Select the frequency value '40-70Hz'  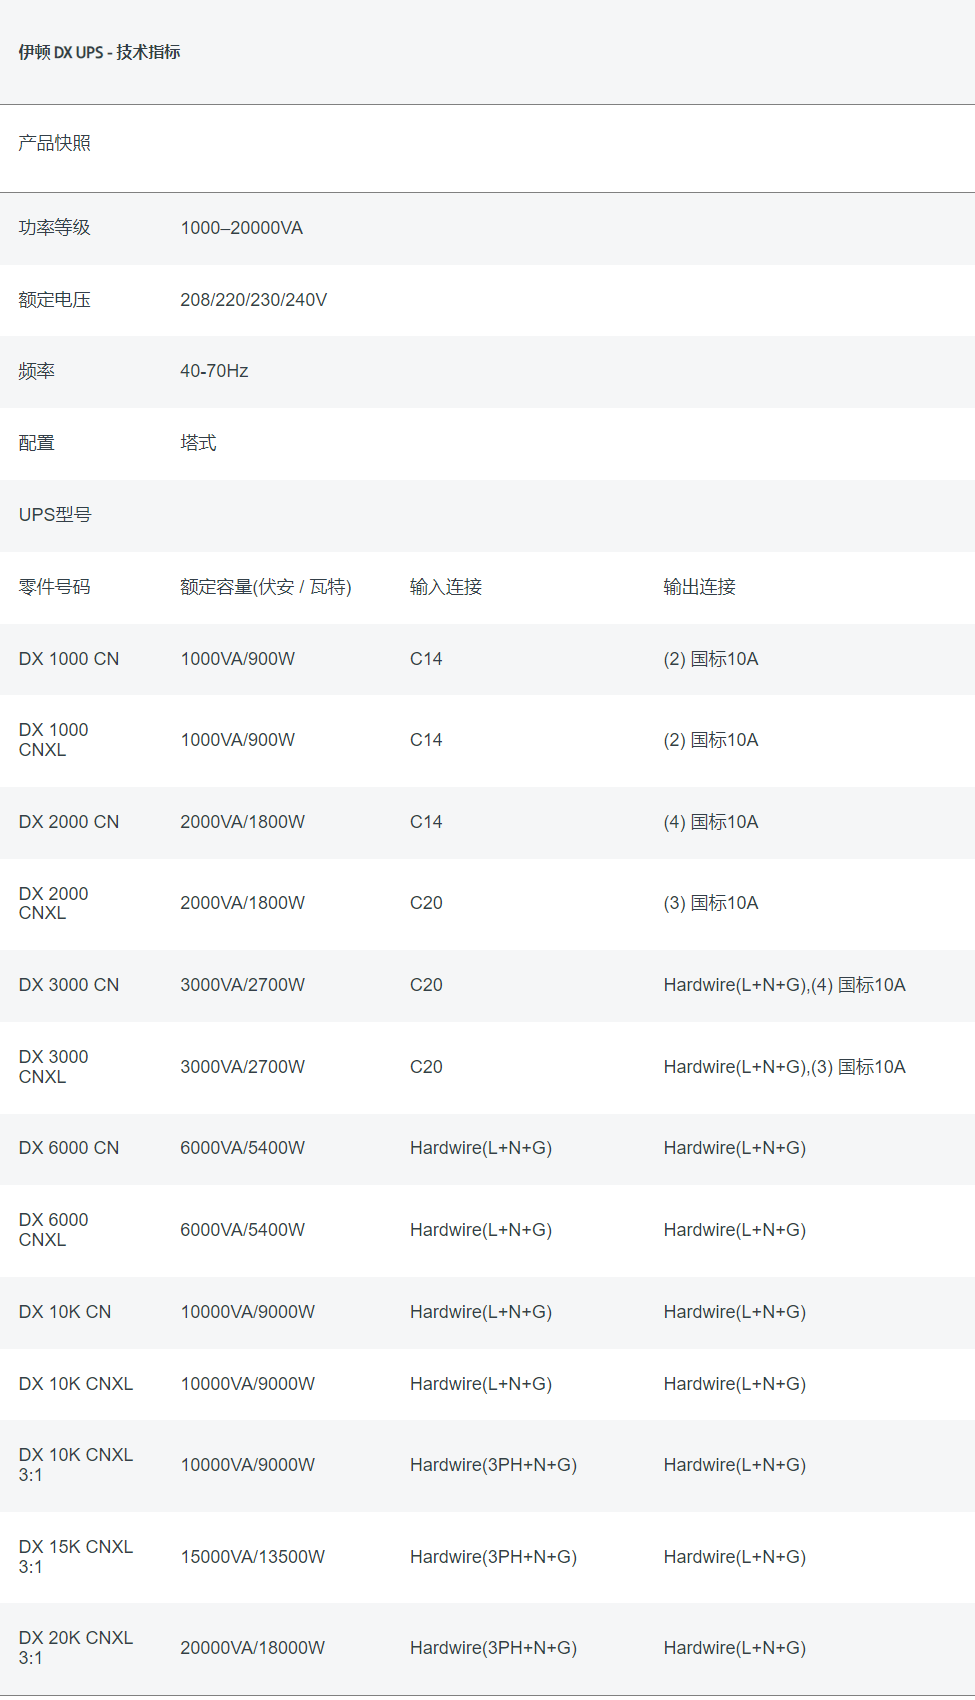point(214,371)
